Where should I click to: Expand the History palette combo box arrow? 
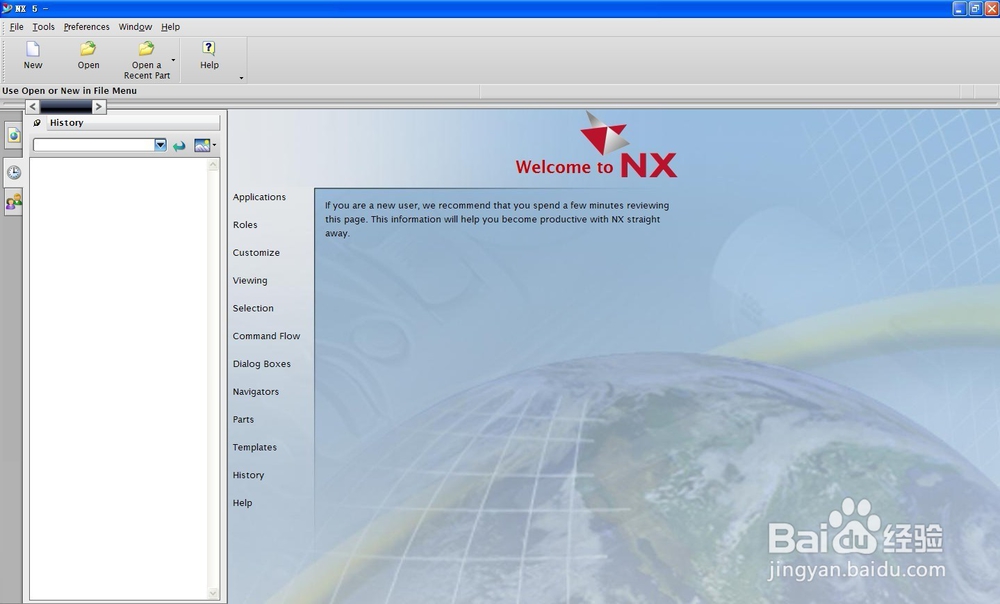[x=161, y=145]
